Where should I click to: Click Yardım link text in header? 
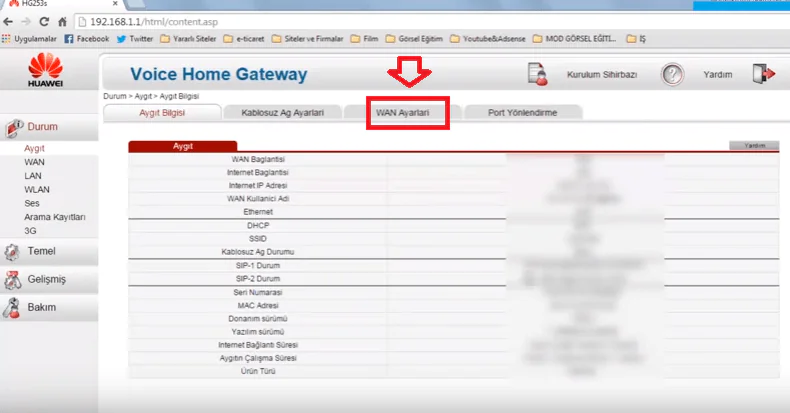pos(718,75)
